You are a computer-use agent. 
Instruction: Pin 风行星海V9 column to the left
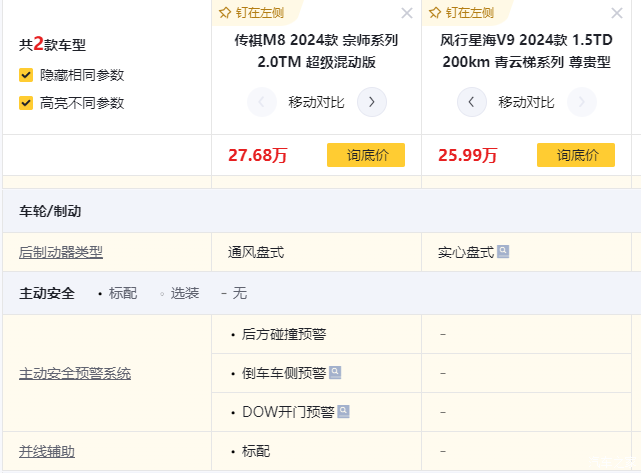click(x=462, y=13)
